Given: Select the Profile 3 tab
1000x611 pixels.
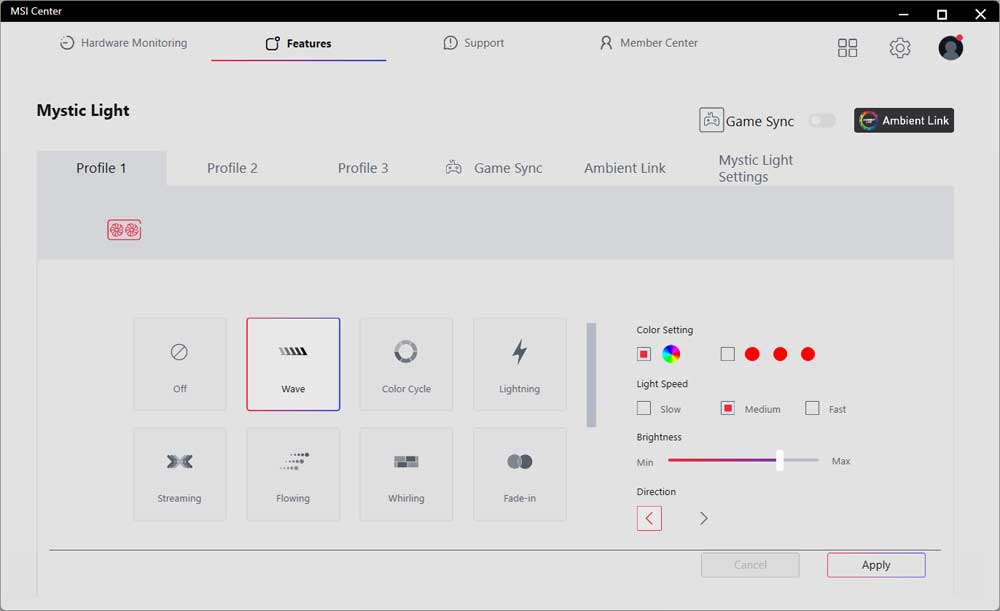Looking at the screenshot, I should [363, 168].
